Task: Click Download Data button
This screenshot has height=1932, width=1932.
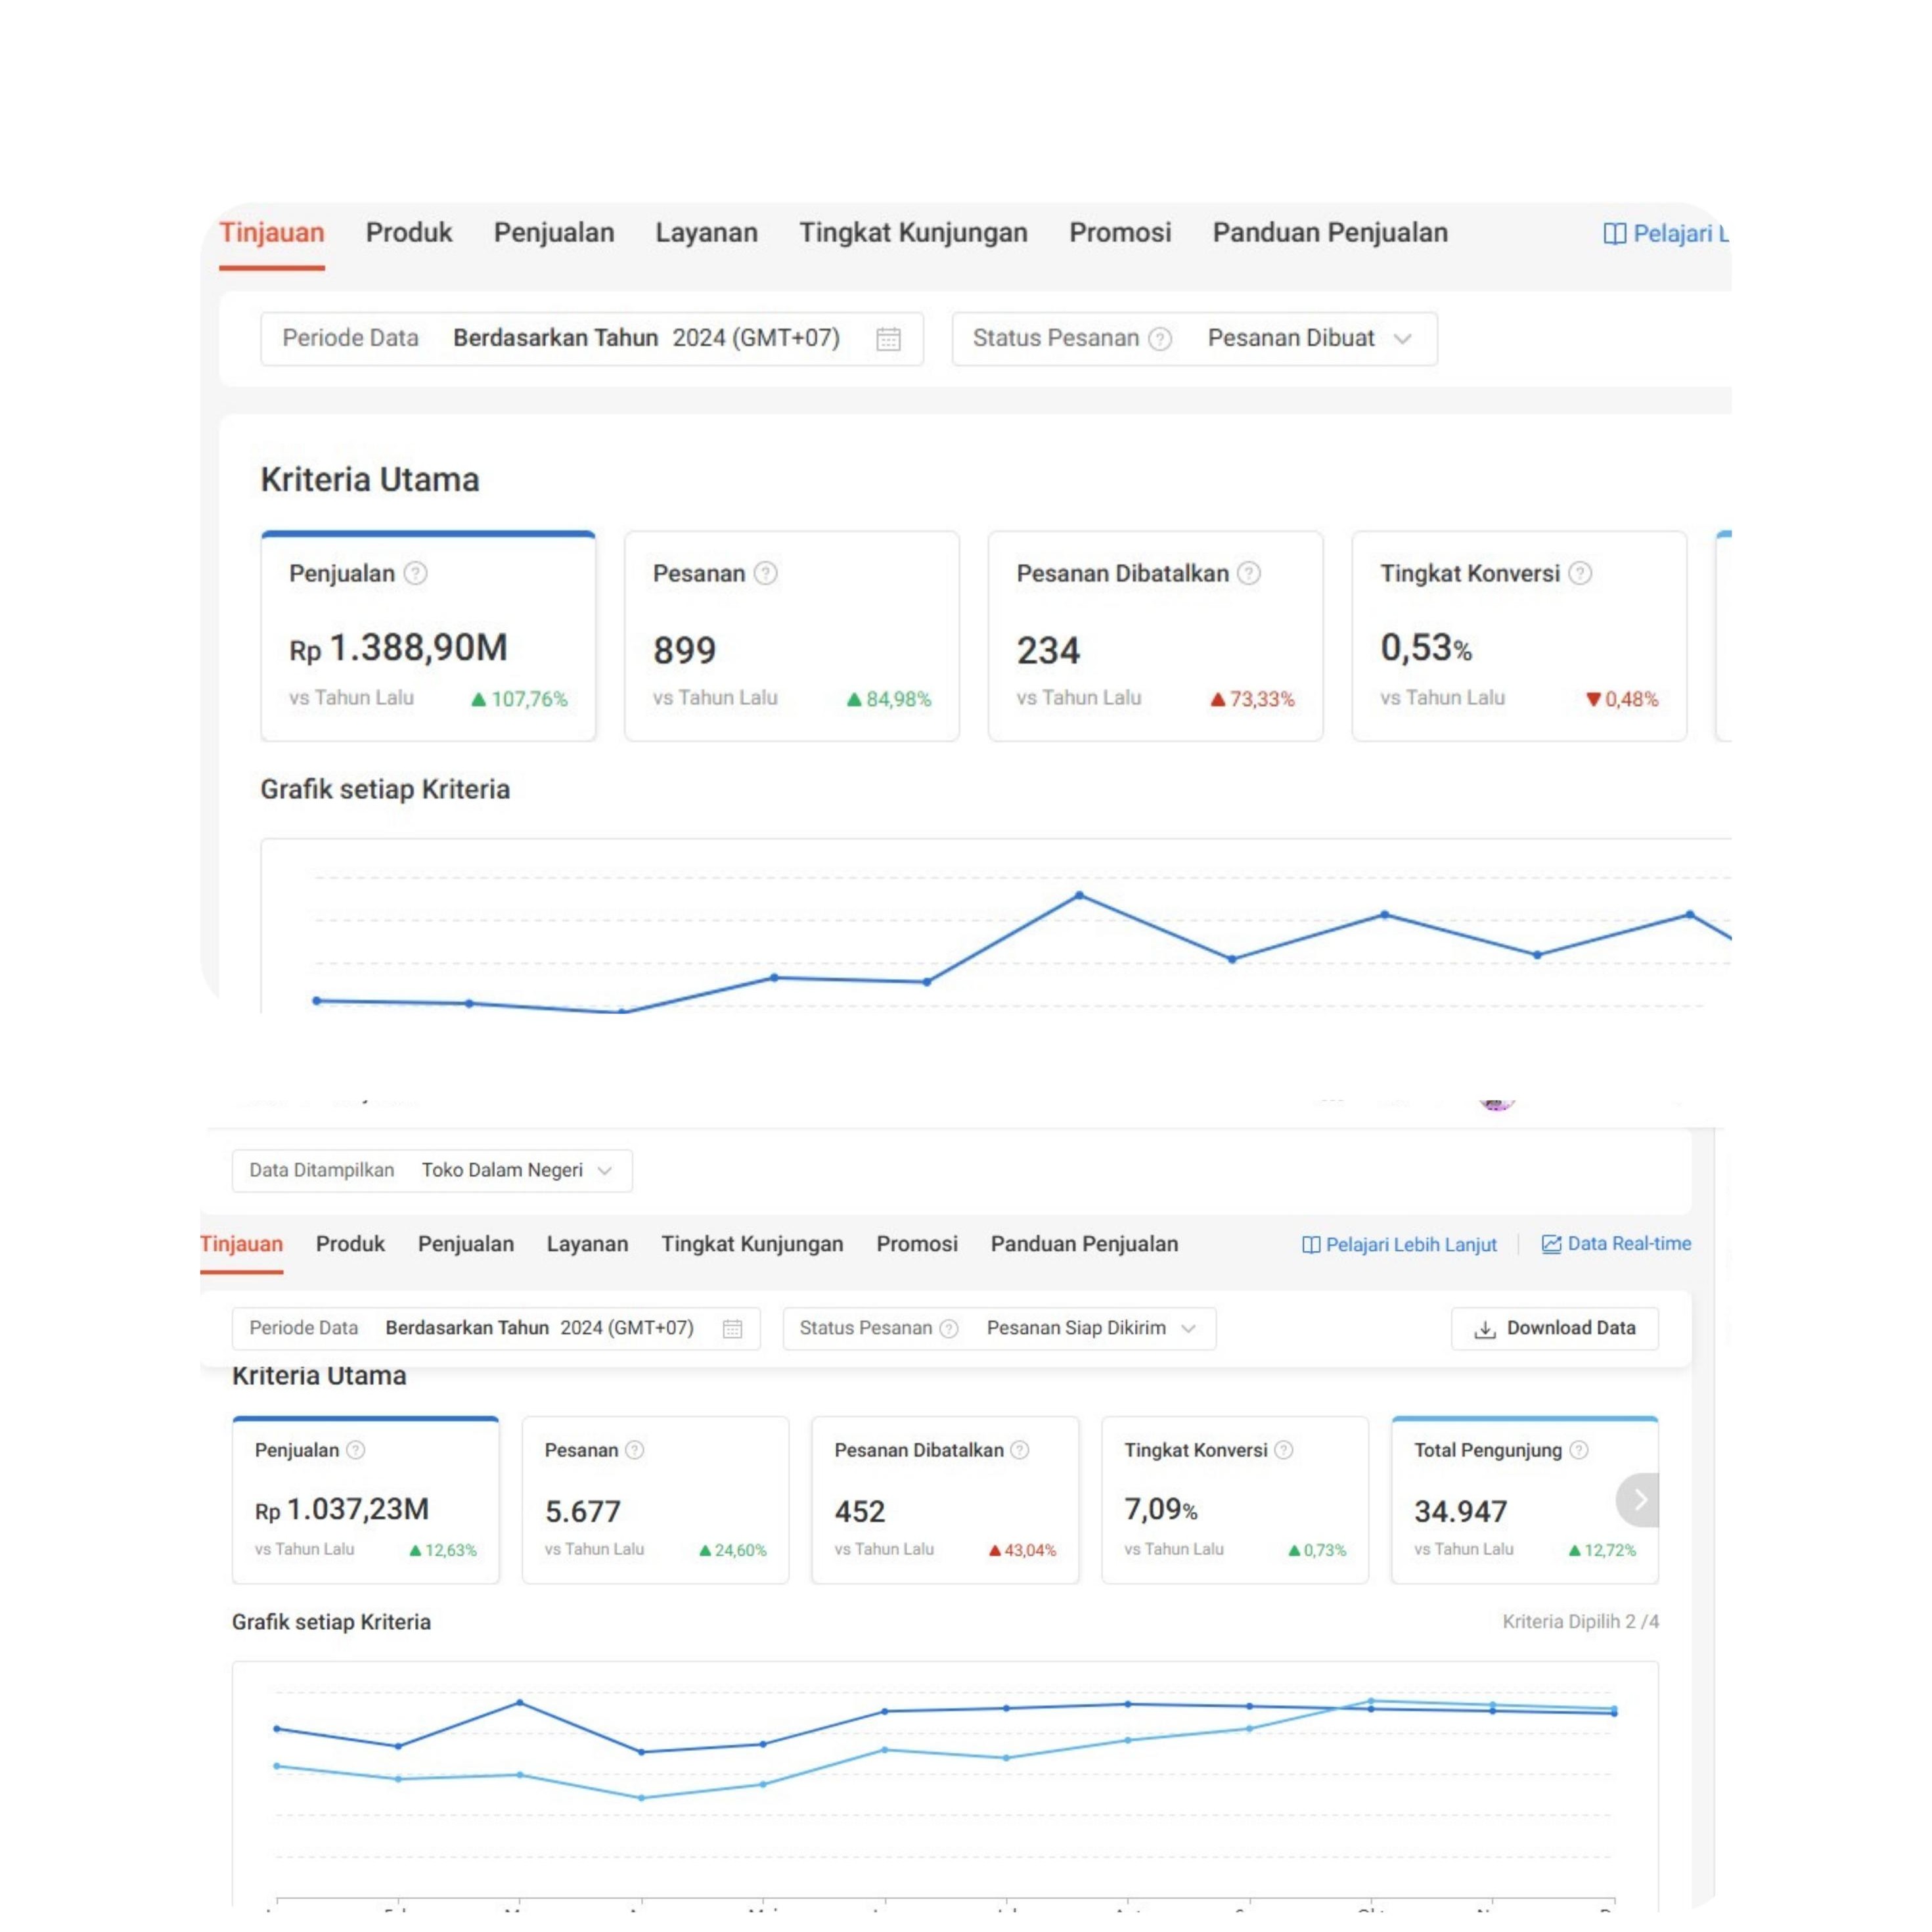Action: coord(1554,1328)
